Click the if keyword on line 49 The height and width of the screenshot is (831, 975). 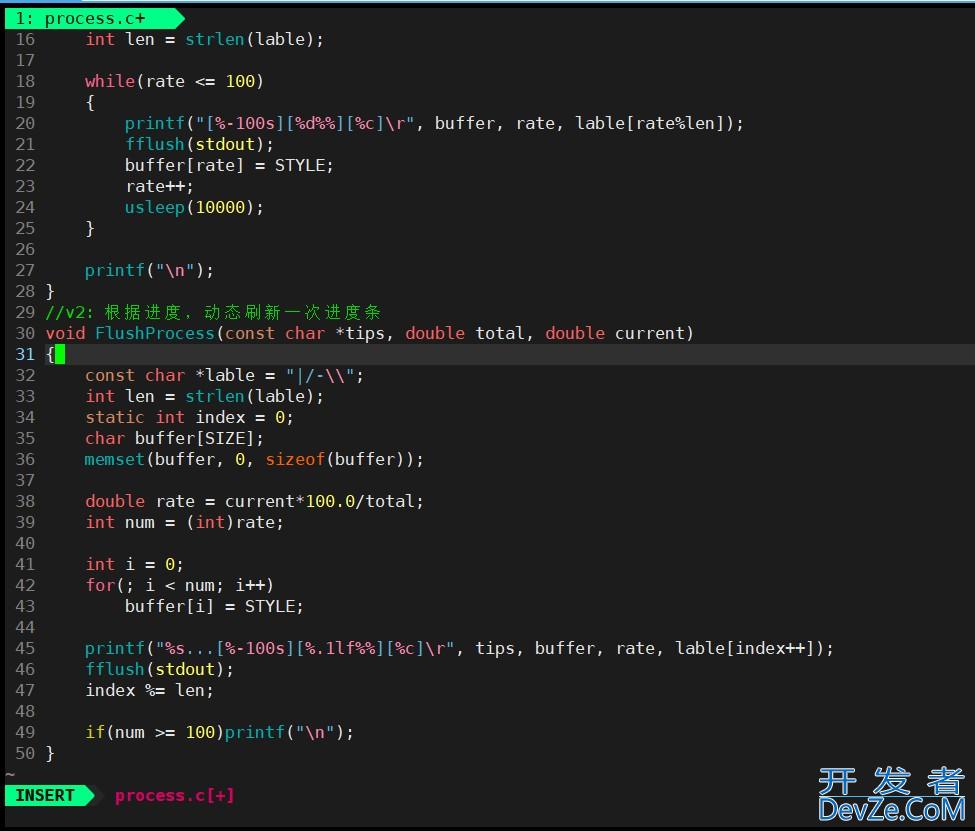point(94,732)
